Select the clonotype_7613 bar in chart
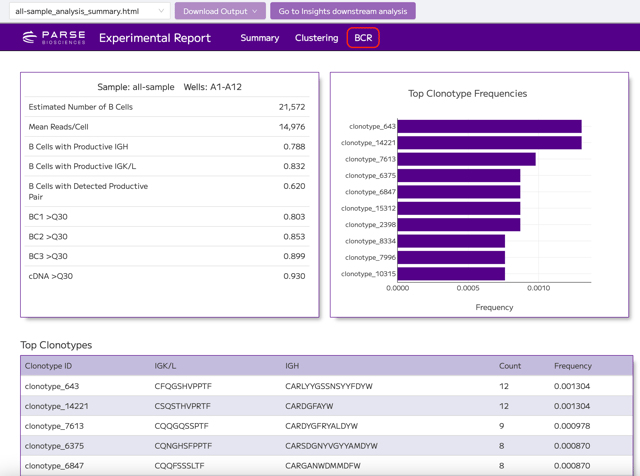The image size is (640, 476). point(467,159)
